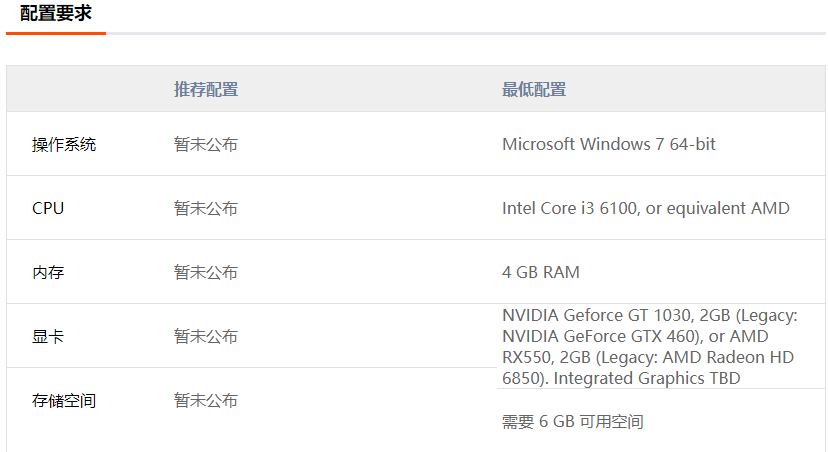Click 暂未公布 in the 操作系统 row
828x452 pixels.
[x=206, y=144]
